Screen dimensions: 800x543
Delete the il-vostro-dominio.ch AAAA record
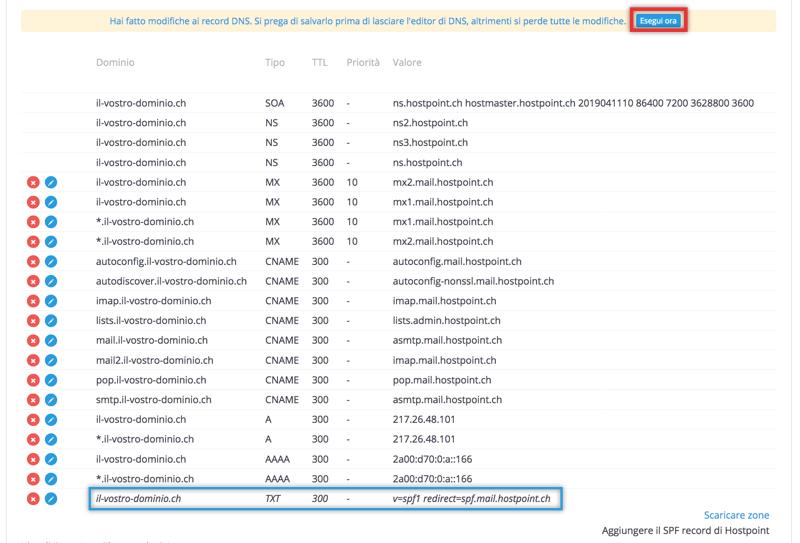click(x=33, y=459)
